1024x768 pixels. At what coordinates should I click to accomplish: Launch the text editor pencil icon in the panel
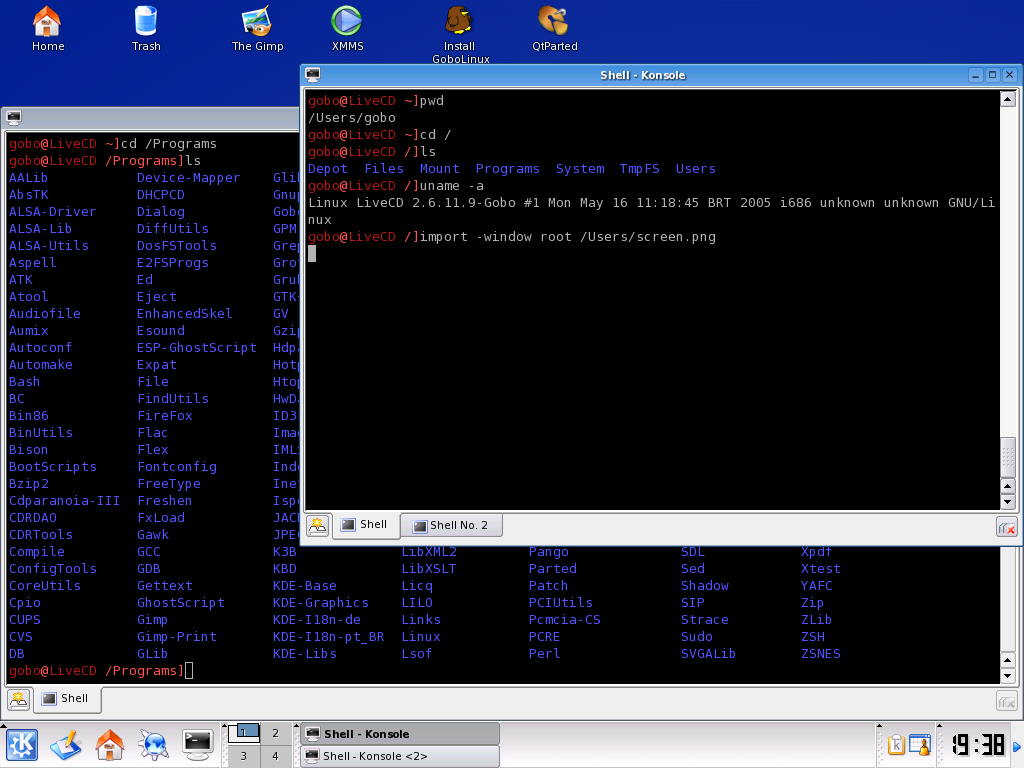click(x=65, y=744)
